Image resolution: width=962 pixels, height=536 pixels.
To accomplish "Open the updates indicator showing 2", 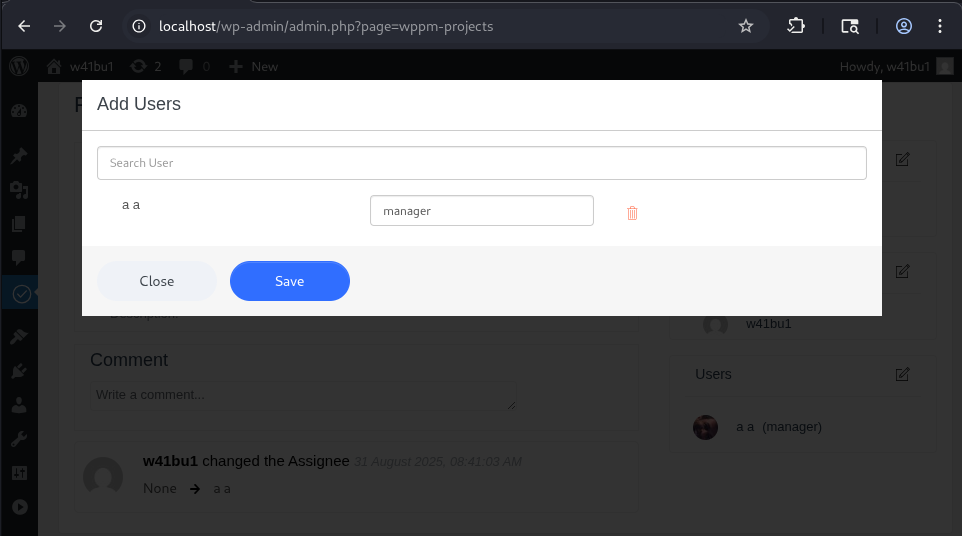I will click(146, 66).
